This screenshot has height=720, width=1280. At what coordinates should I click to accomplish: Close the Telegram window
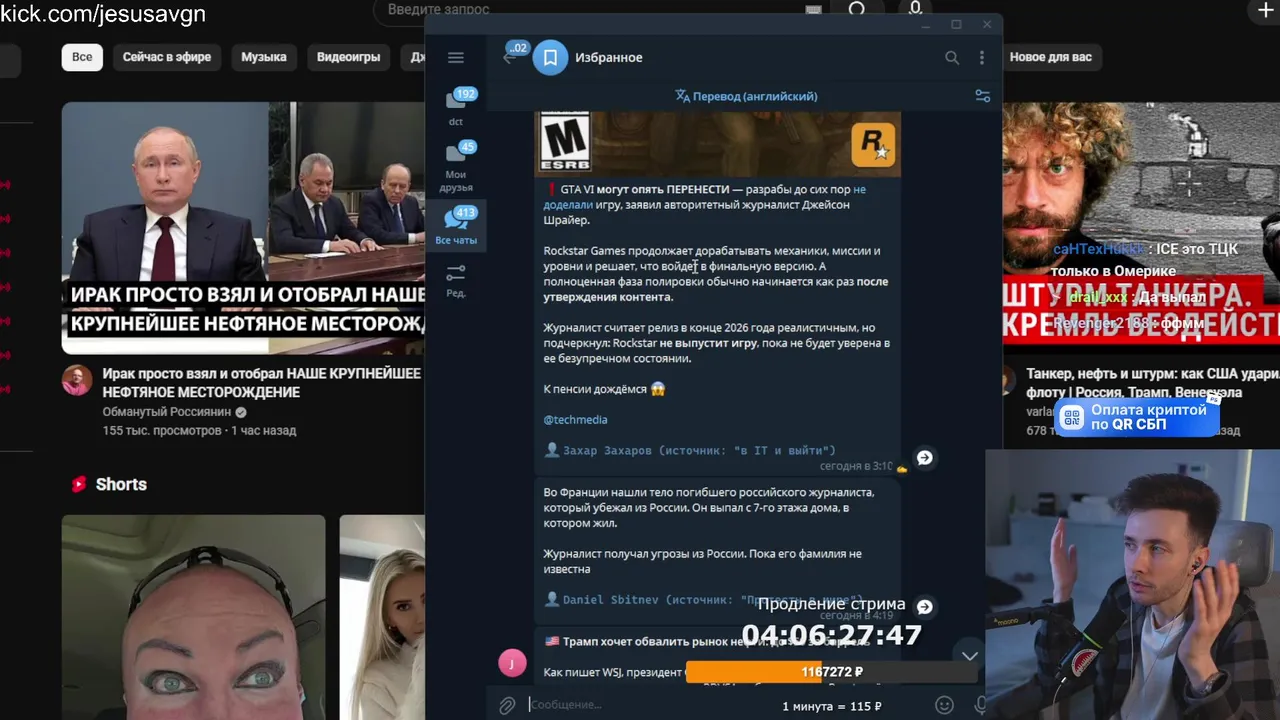point(987,24)
